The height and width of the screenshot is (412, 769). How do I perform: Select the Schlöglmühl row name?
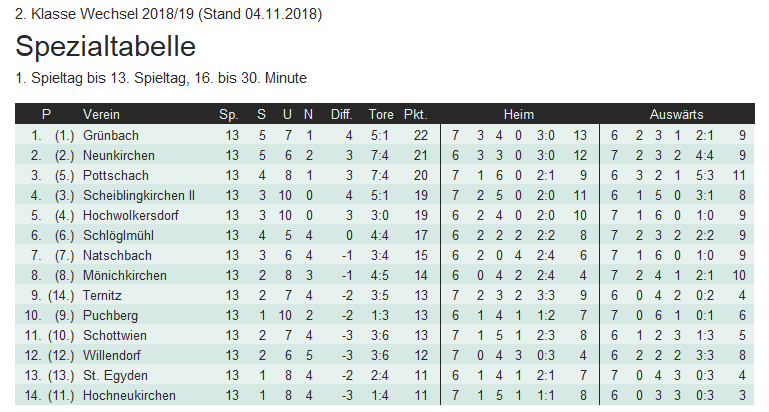coord(119,235)
